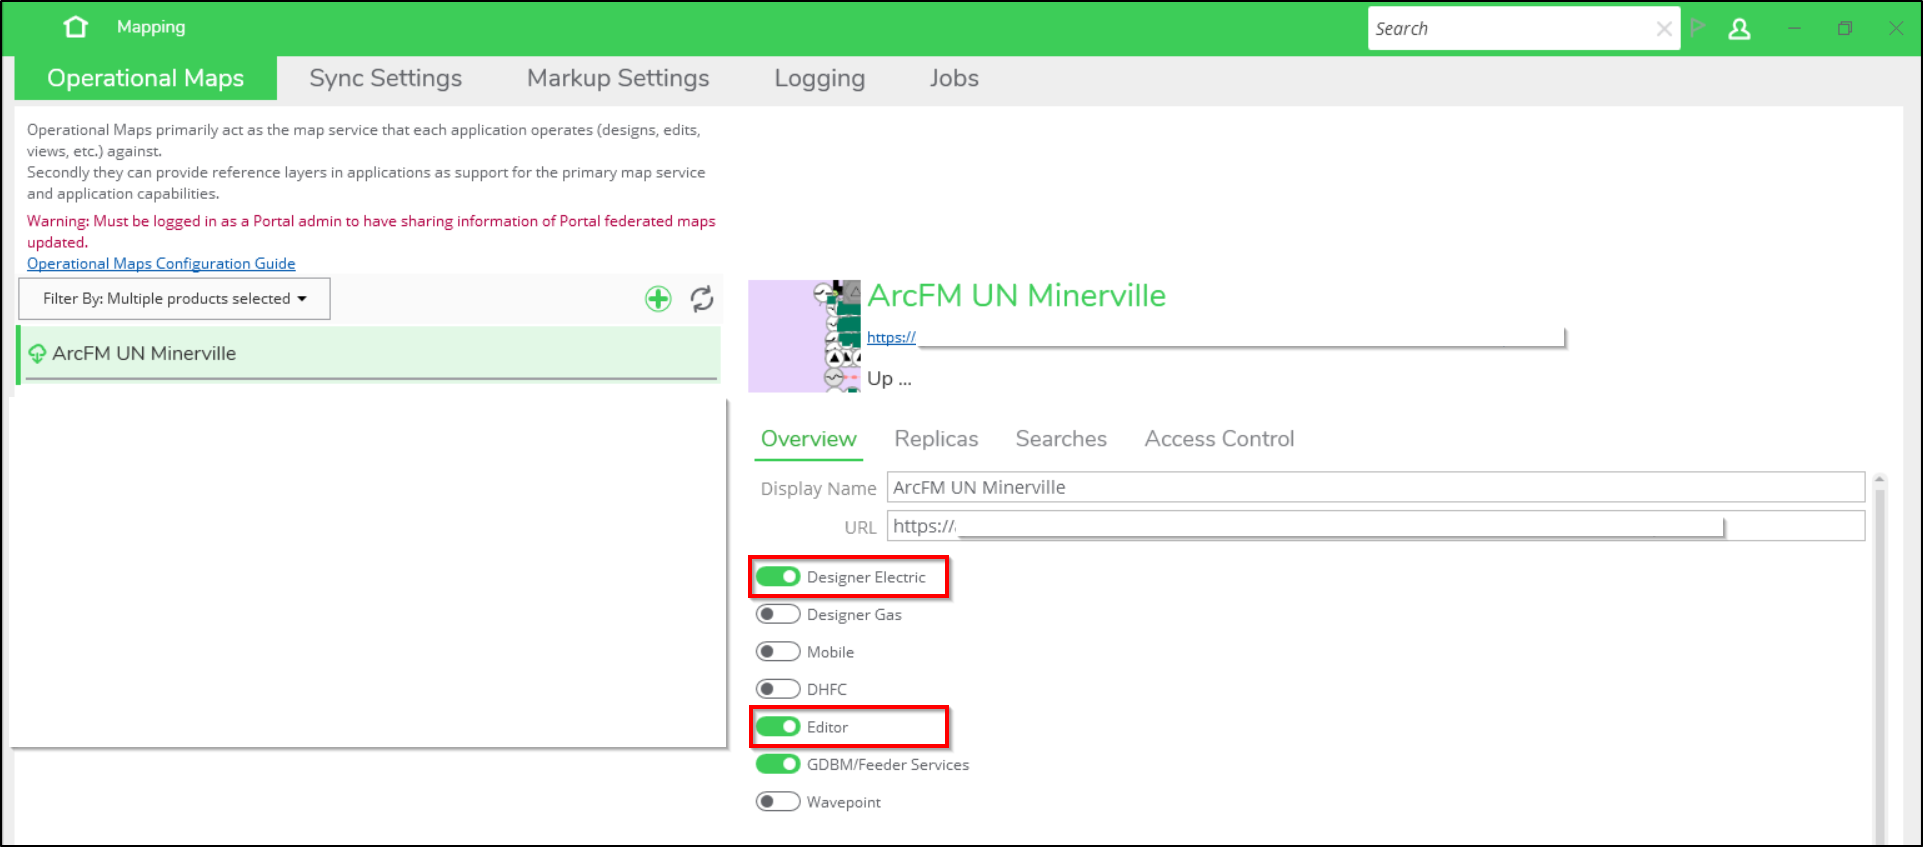
Task: Open the Access Control sub-tab
Action: pyautogui.click(x=1219, y=439)
